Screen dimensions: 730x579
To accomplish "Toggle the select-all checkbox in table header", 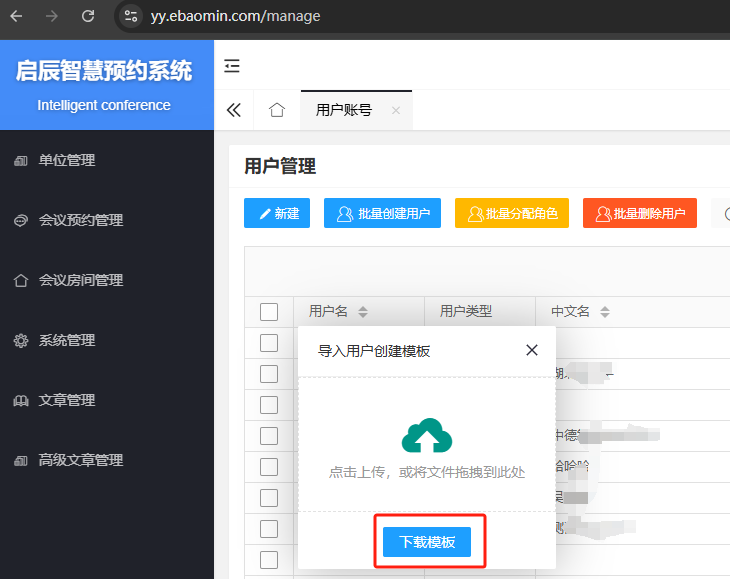I will 269,312.
